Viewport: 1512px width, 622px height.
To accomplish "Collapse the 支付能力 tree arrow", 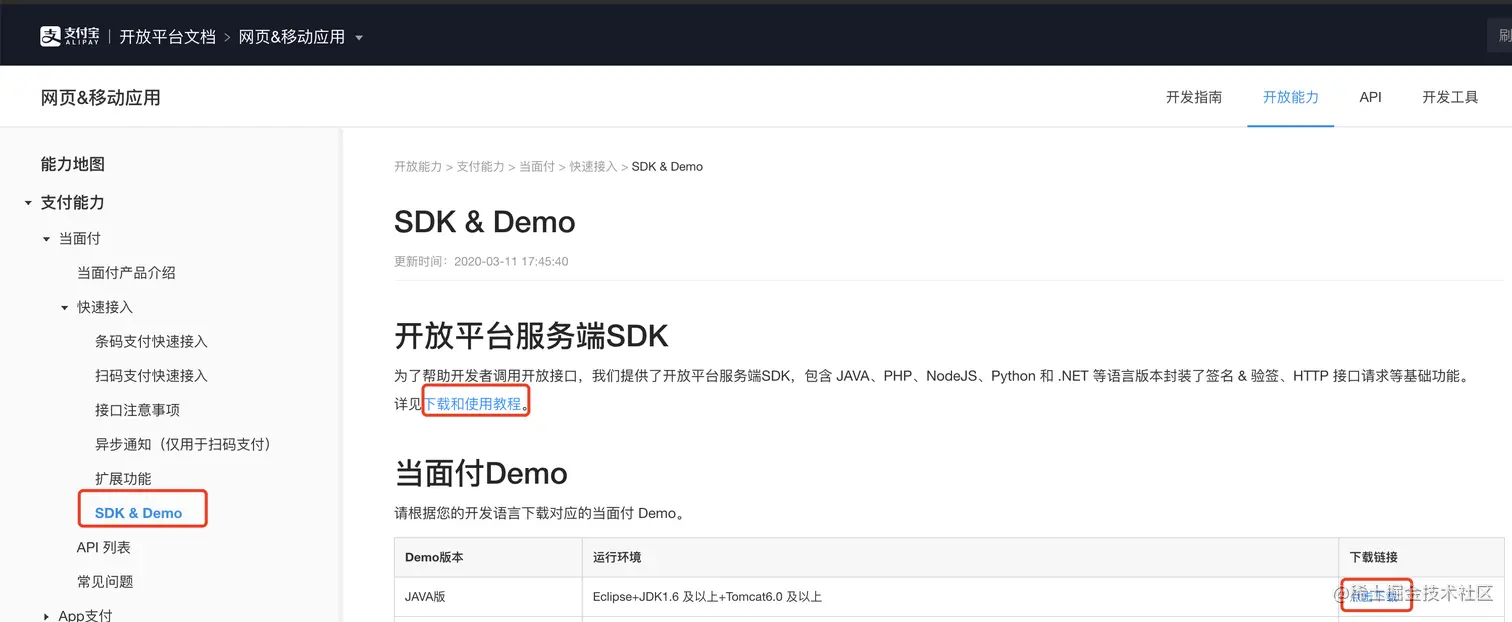I will pyautogui.click(x=28, y=203).
